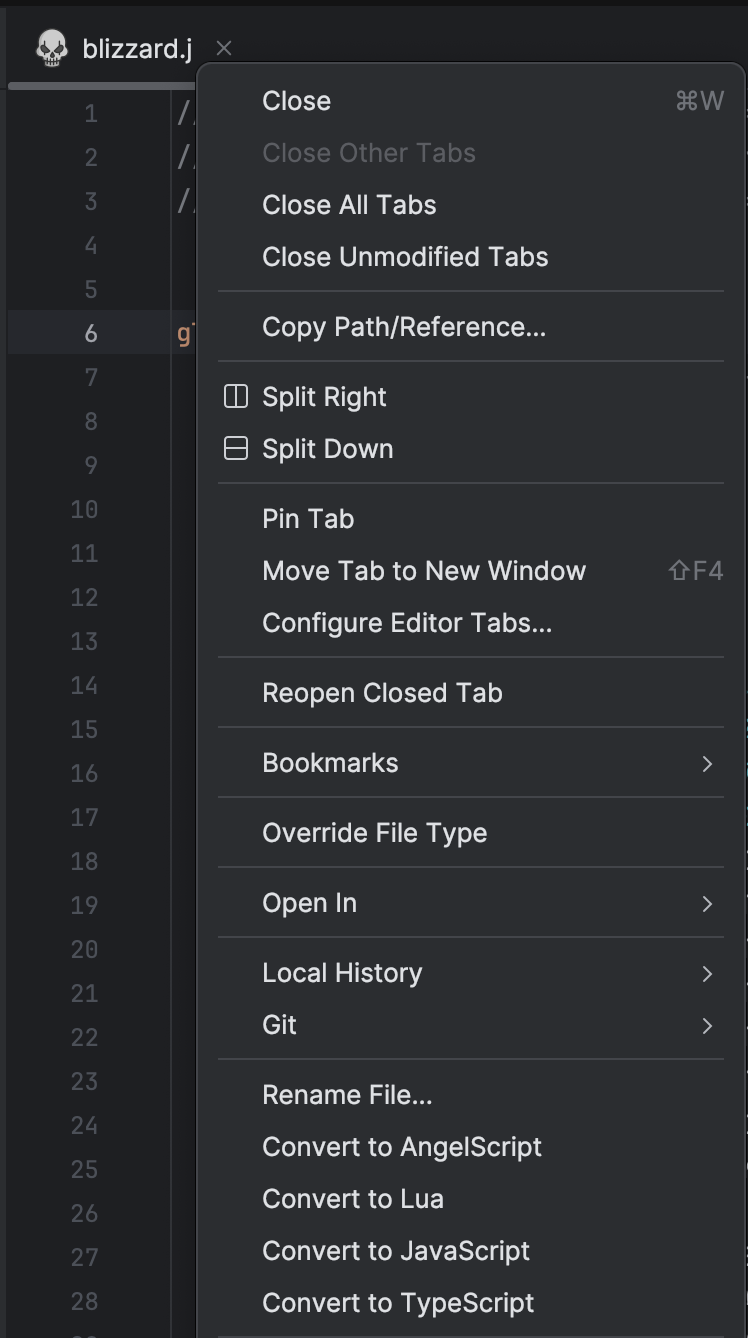
Task: Click the skull file icon on blizzard.j tab
Action: coord(52,48)
